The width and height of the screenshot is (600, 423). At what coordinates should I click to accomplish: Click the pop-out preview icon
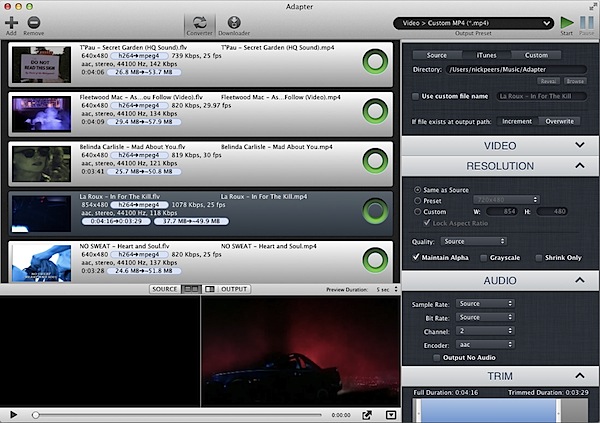click(368, 414)
